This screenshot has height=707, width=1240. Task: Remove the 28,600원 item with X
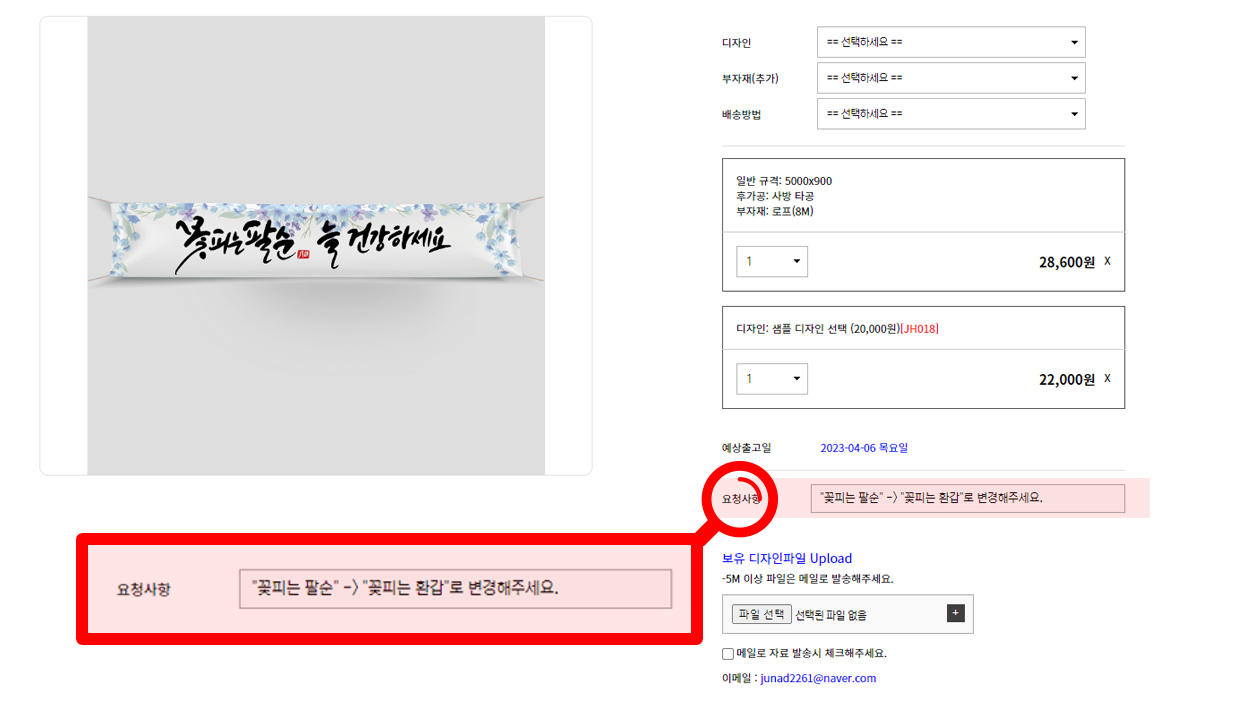(x=1107, y=261)
